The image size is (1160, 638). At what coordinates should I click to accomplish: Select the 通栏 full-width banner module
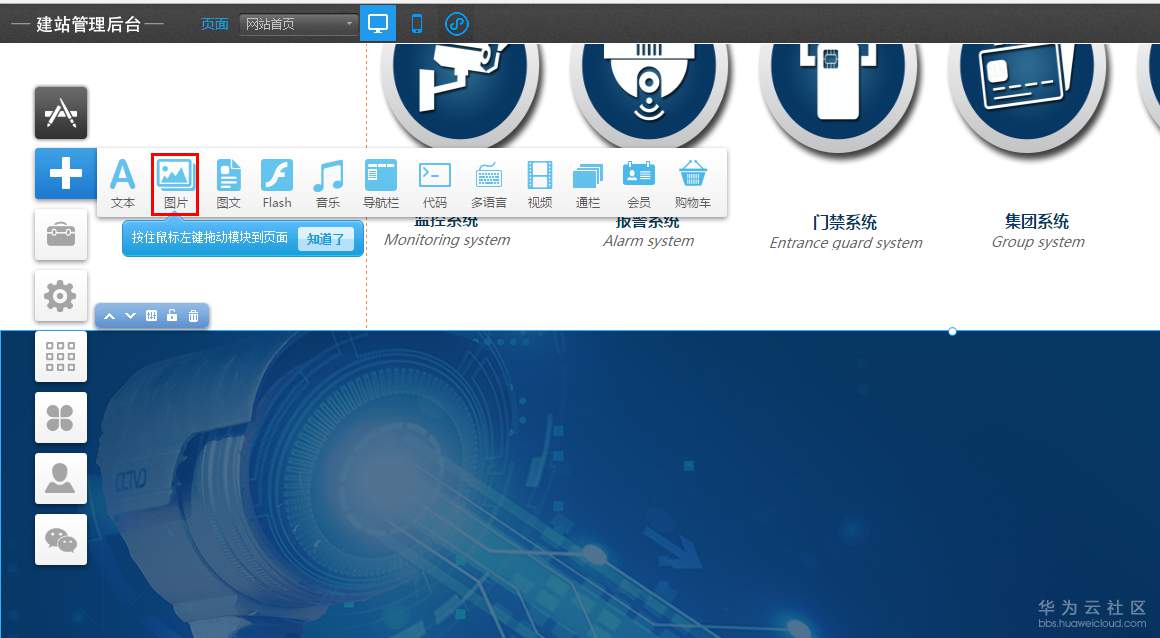[x=588, y=184]
